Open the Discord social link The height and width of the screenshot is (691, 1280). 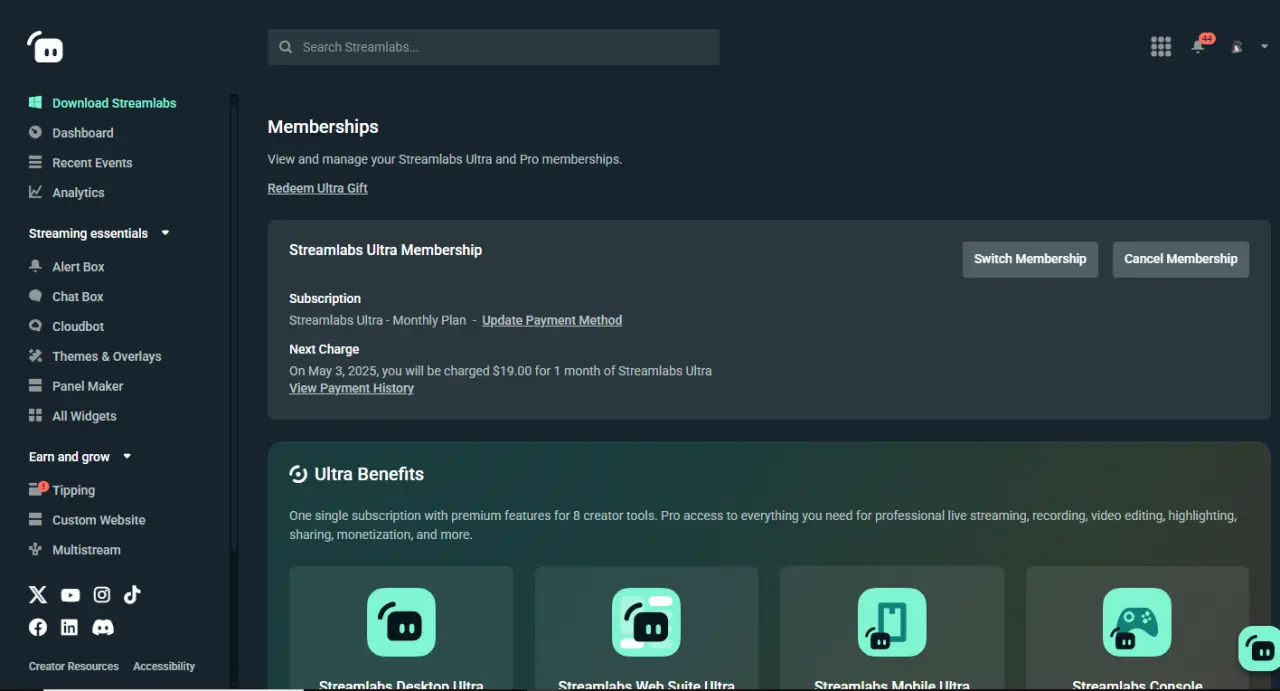click(x=103, y=627)
